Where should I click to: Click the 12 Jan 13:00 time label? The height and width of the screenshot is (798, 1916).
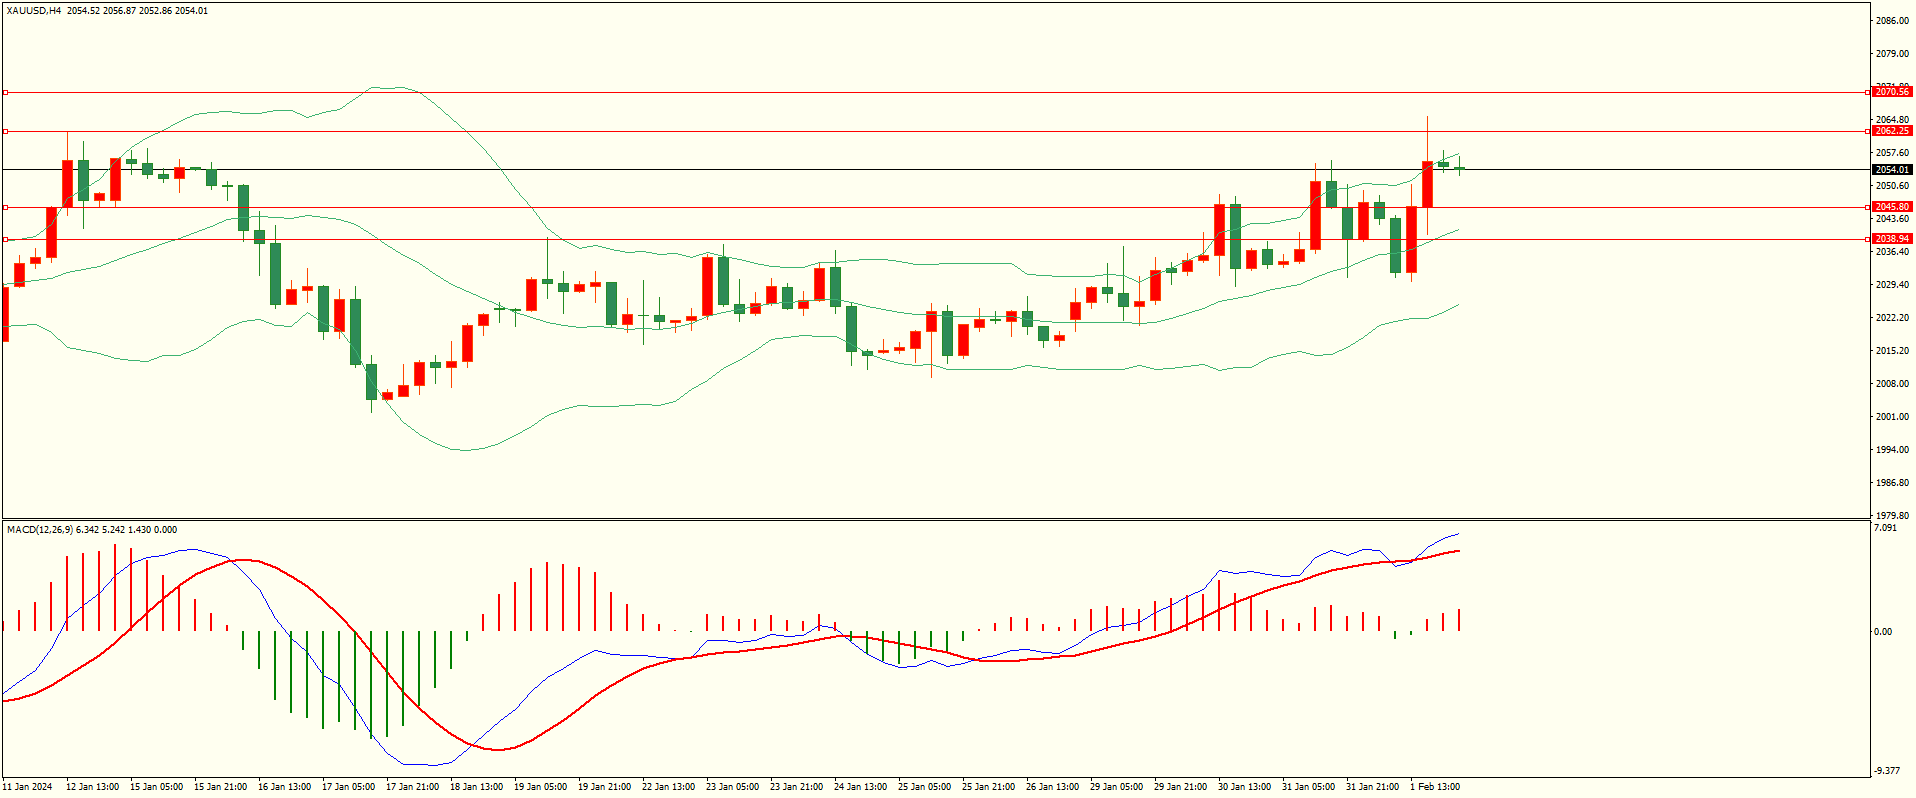[x=92, y=787]
